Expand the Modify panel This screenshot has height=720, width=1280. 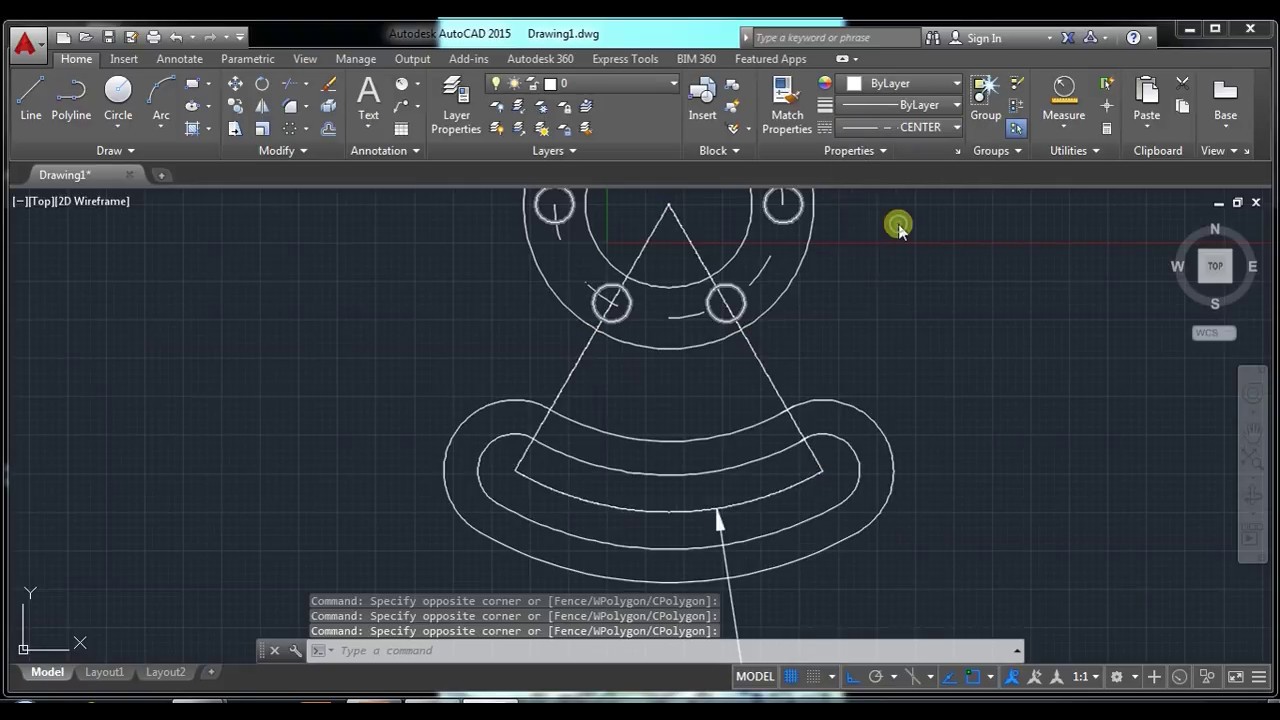point(283,151)
